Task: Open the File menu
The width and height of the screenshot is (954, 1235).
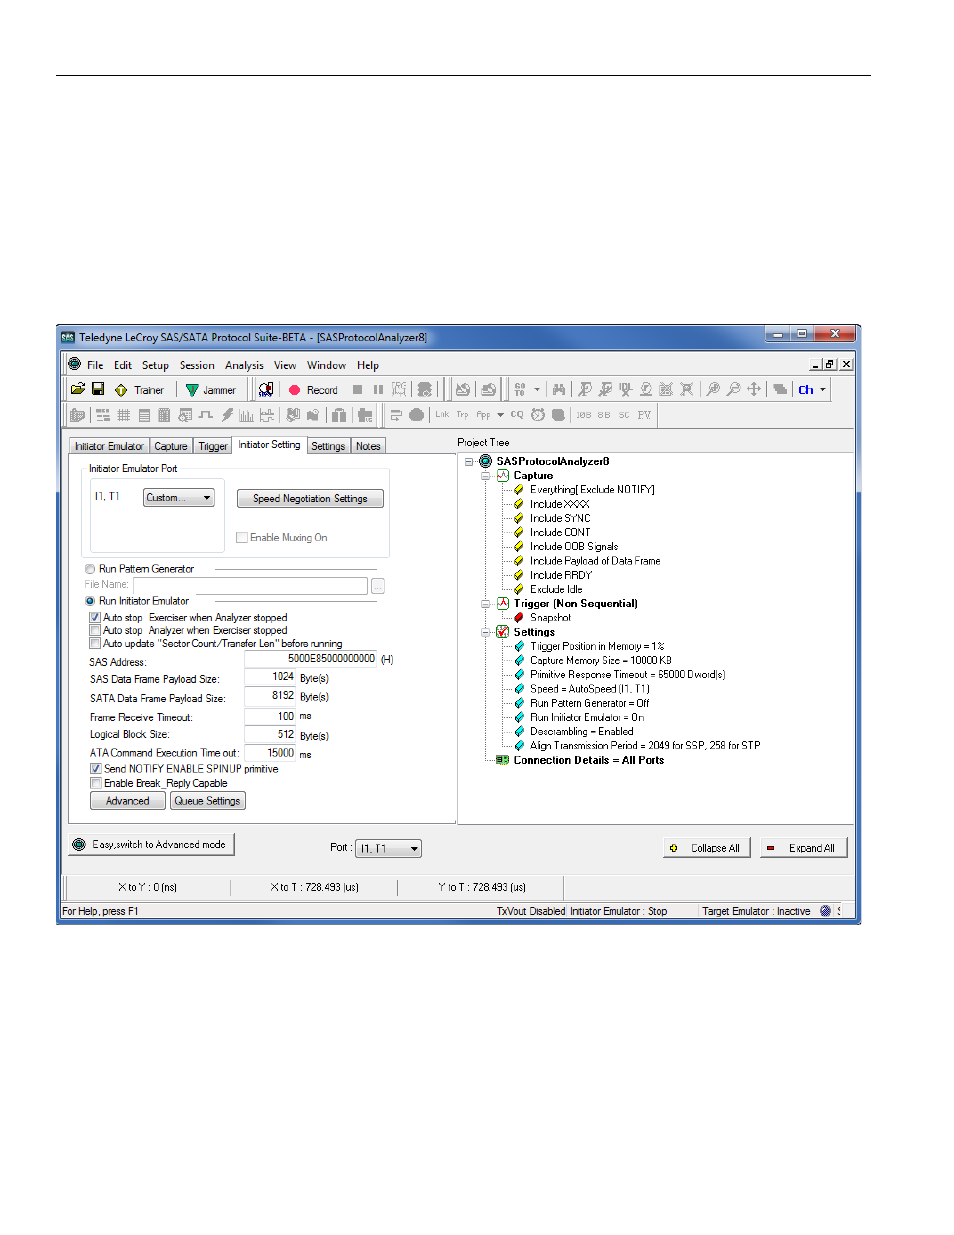Action: coord(95,365)
